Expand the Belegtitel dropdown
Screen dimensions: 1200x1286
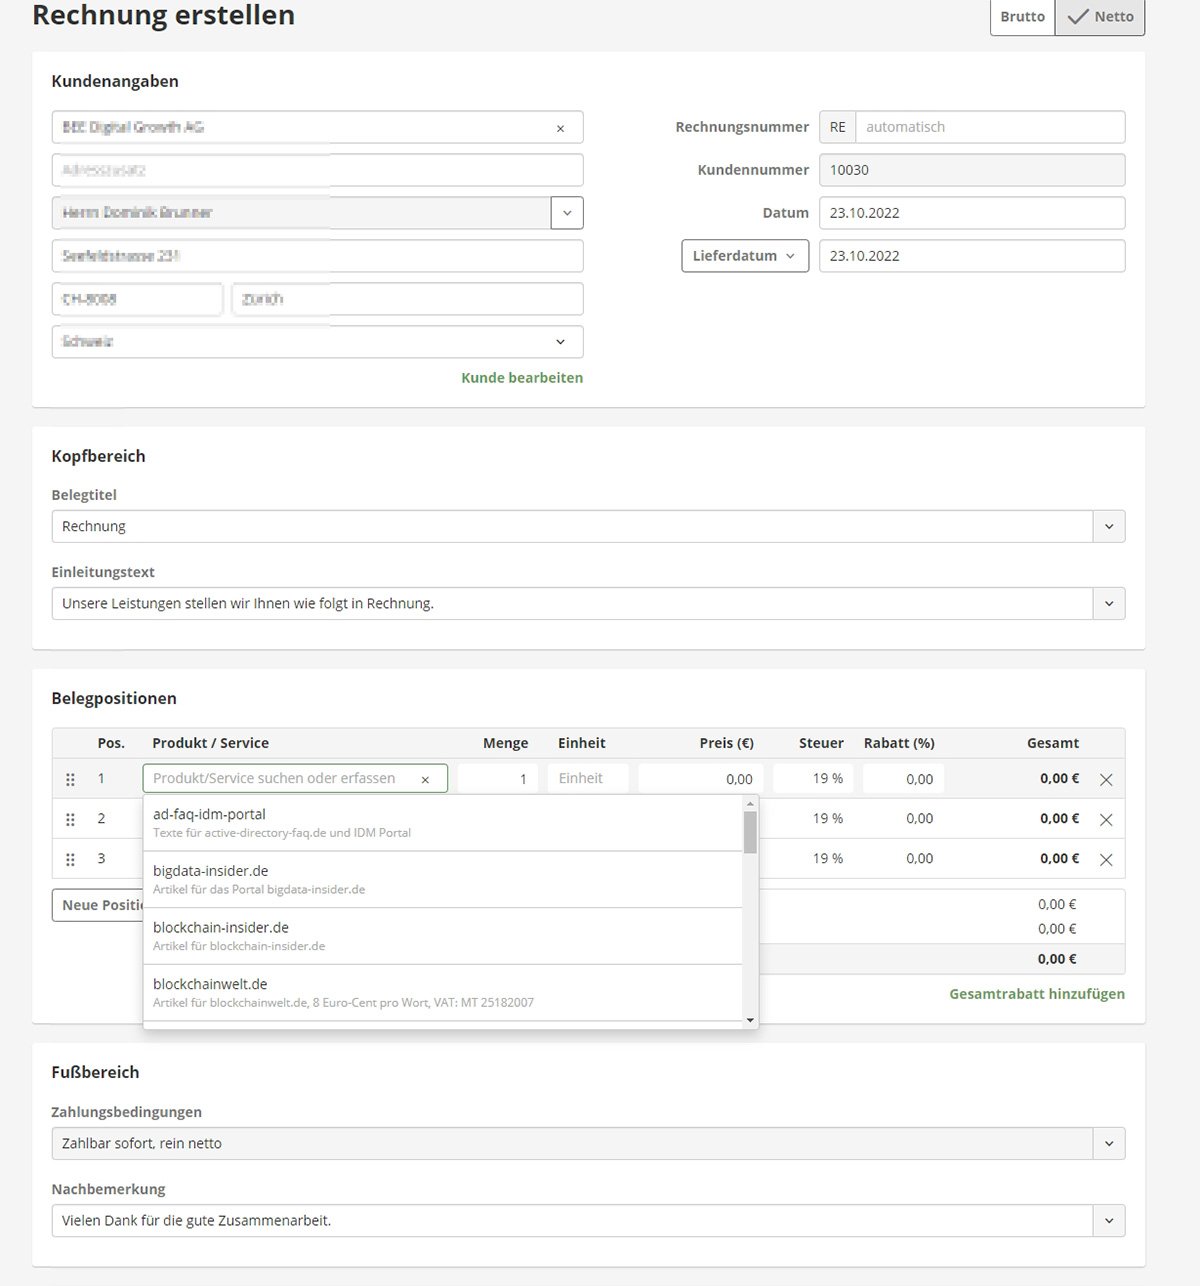pos(1108,527)
